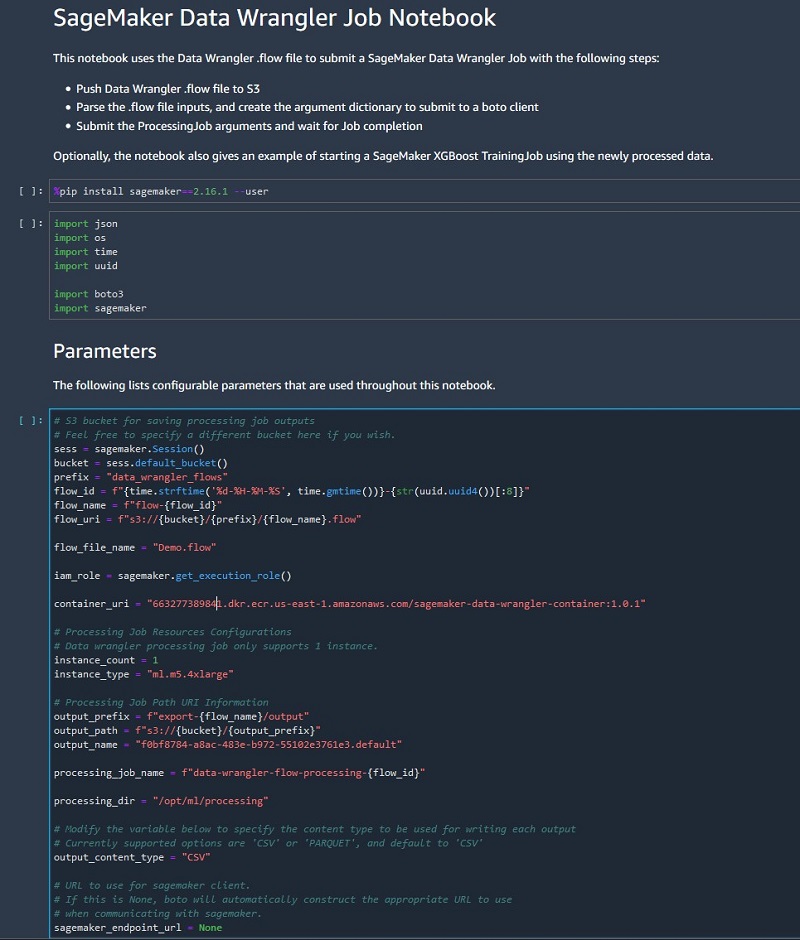
Task: Select the bullet starting "Parse the .flow file inputs"
Action: pos(307,107)
